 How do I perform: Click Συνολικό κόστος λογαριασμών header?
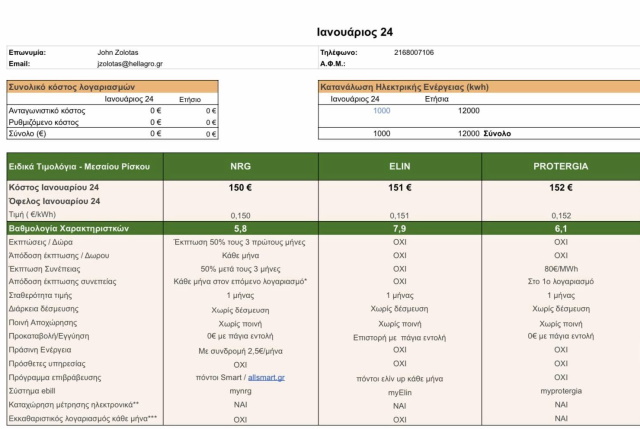click(x=71, y=87)
